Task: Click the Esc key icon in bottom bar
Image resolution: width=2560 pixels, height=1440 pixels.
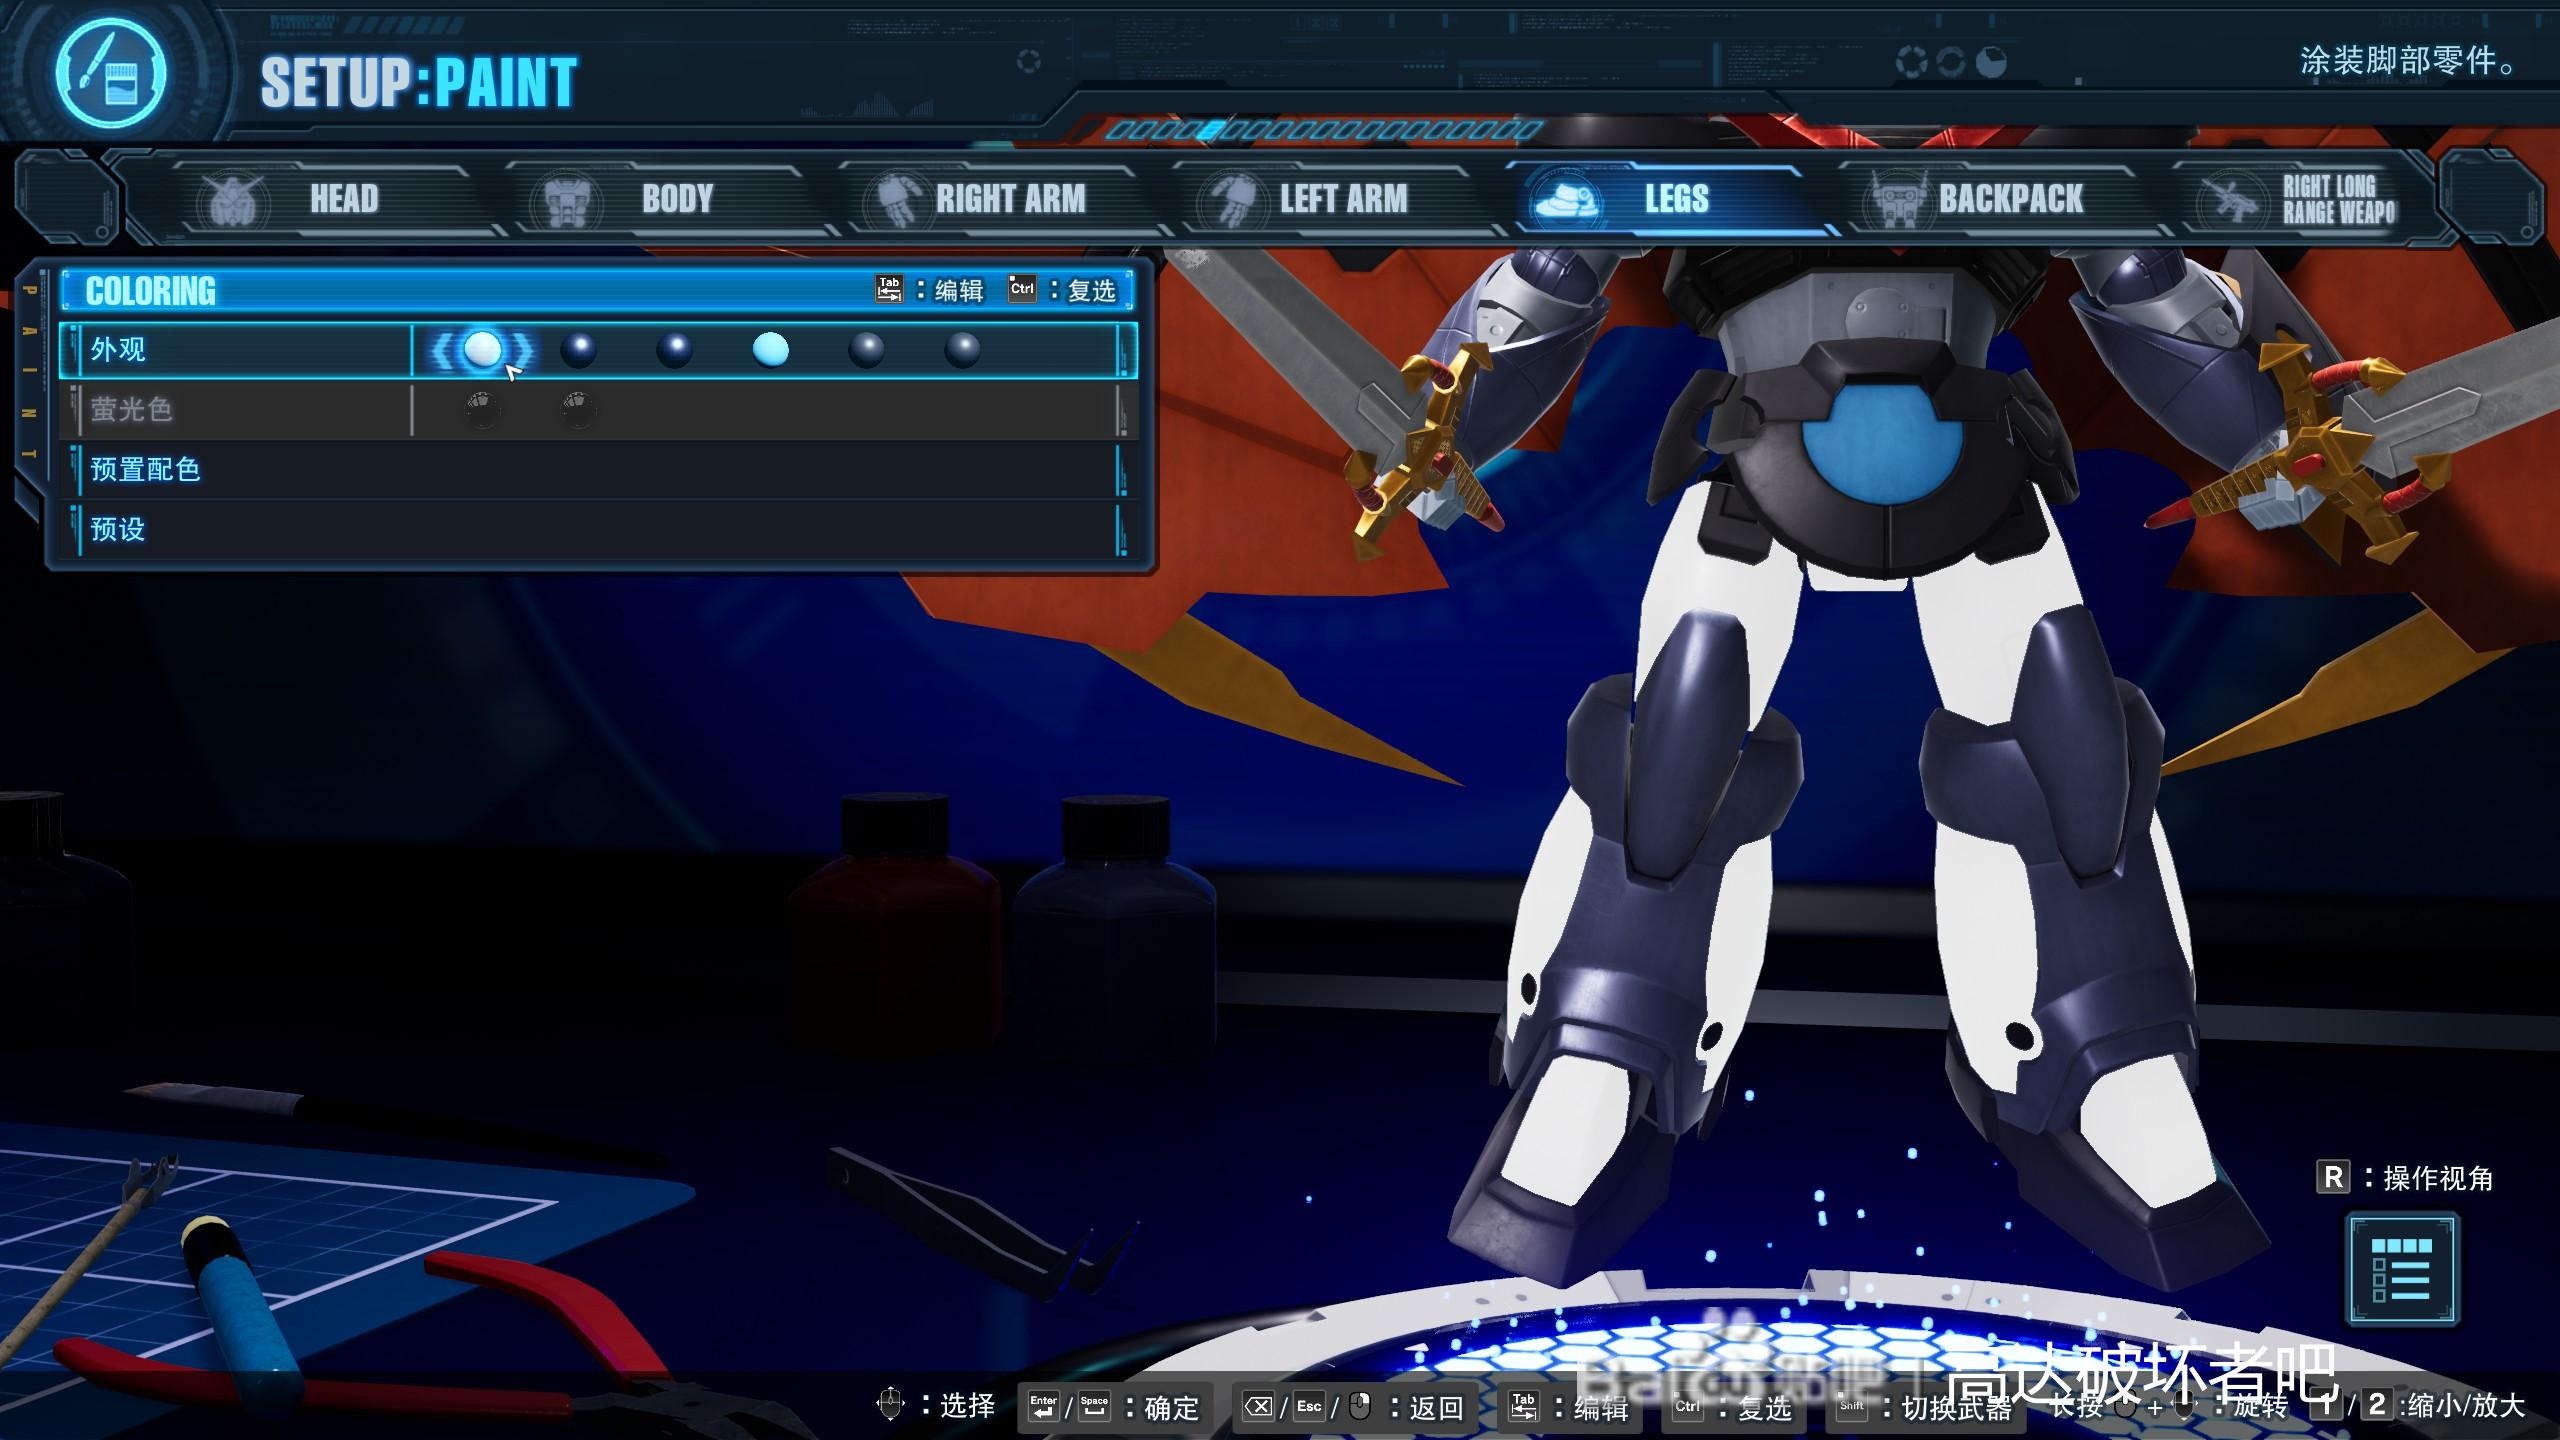Action: tap(1309, 1406)
